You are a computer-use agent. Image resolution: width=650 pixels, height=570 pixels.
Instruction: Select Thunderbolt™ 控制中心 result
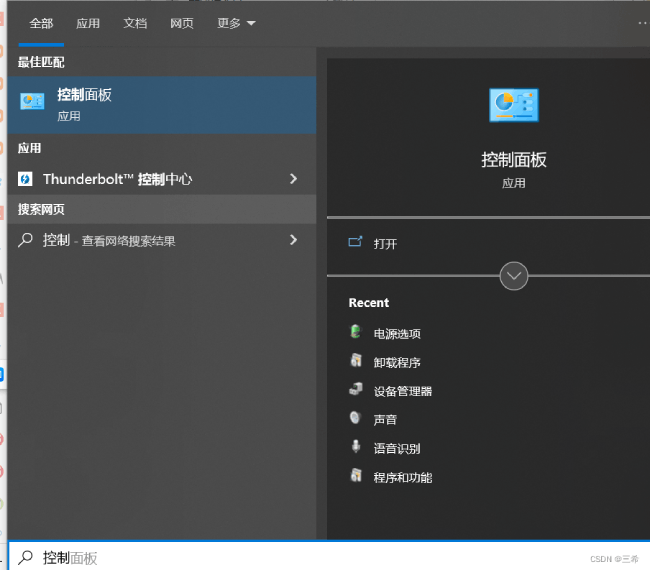(162, 179)
